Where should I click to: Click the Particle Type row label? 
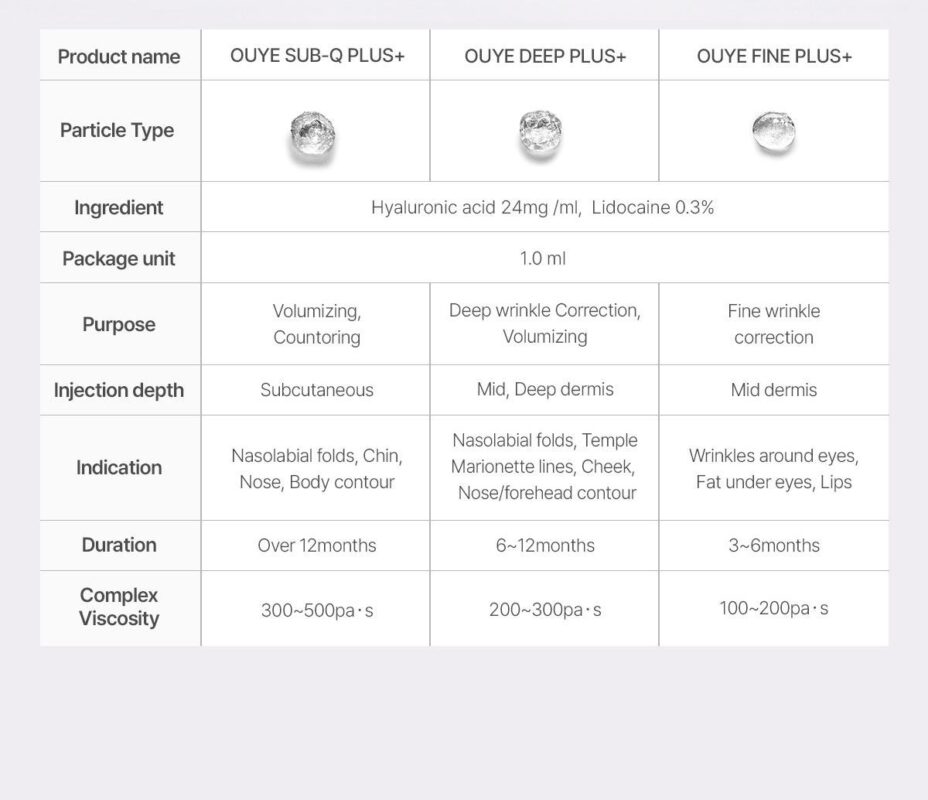tap(117, 130)
